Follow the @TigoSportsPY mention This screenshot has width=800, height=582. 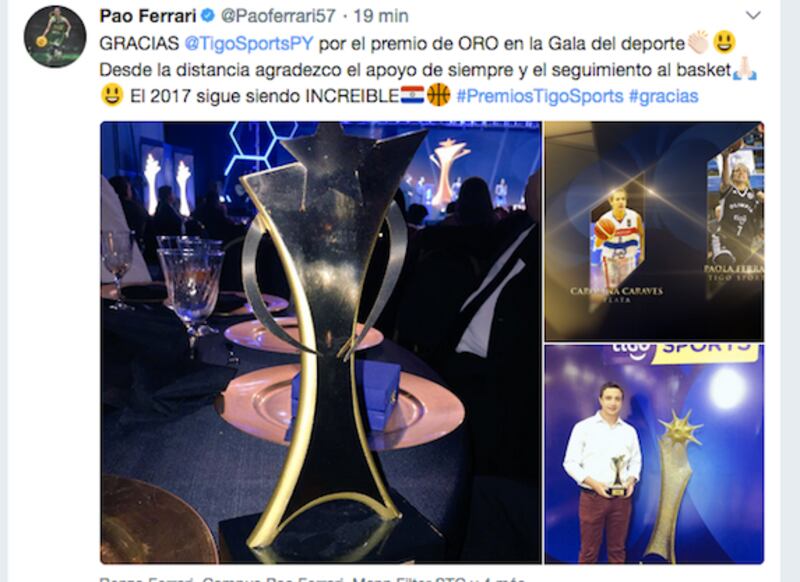pos(248,43)
